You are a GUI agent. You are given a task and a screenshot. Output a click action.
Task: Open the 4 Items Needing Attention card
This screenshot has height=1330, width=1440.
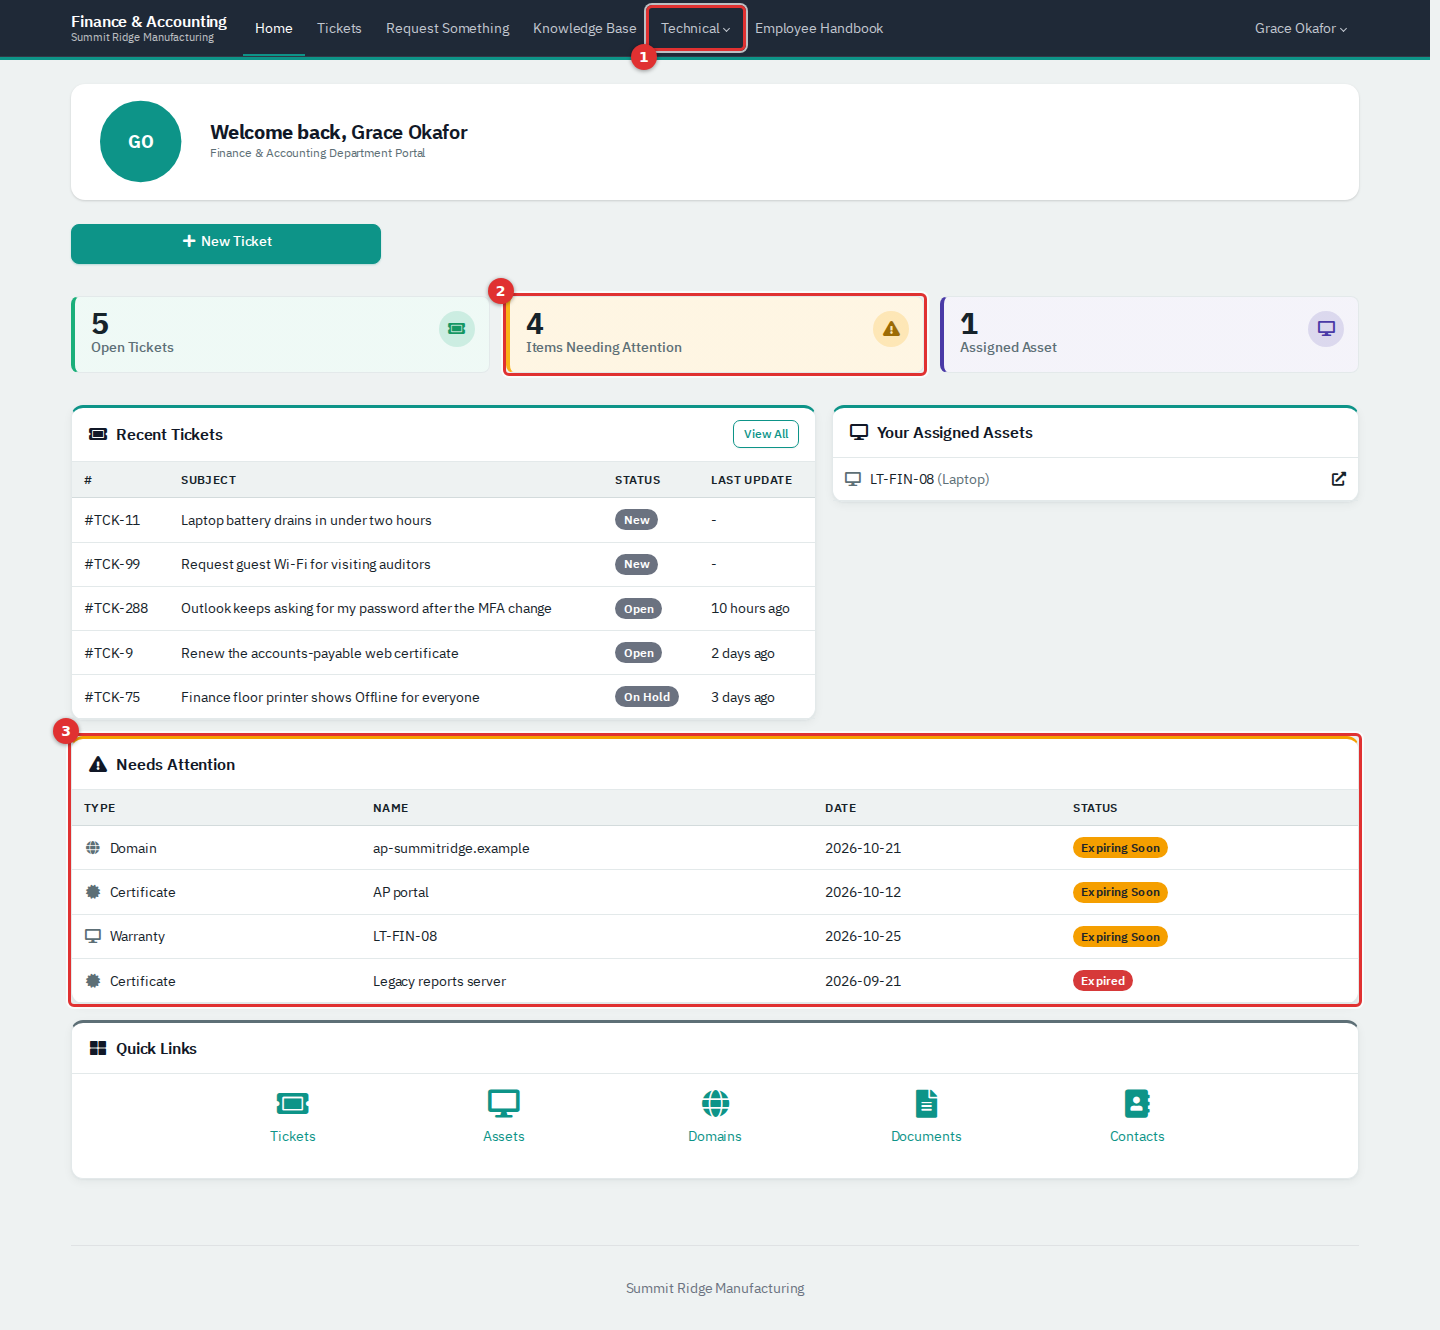(x=715, y=334)
